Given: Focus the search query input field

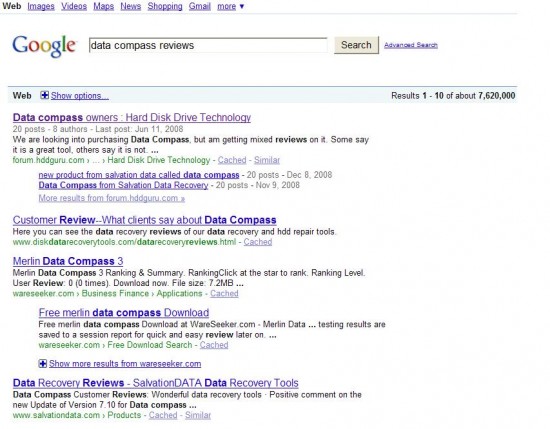Looking at the screenshot, I should point(208,45).
